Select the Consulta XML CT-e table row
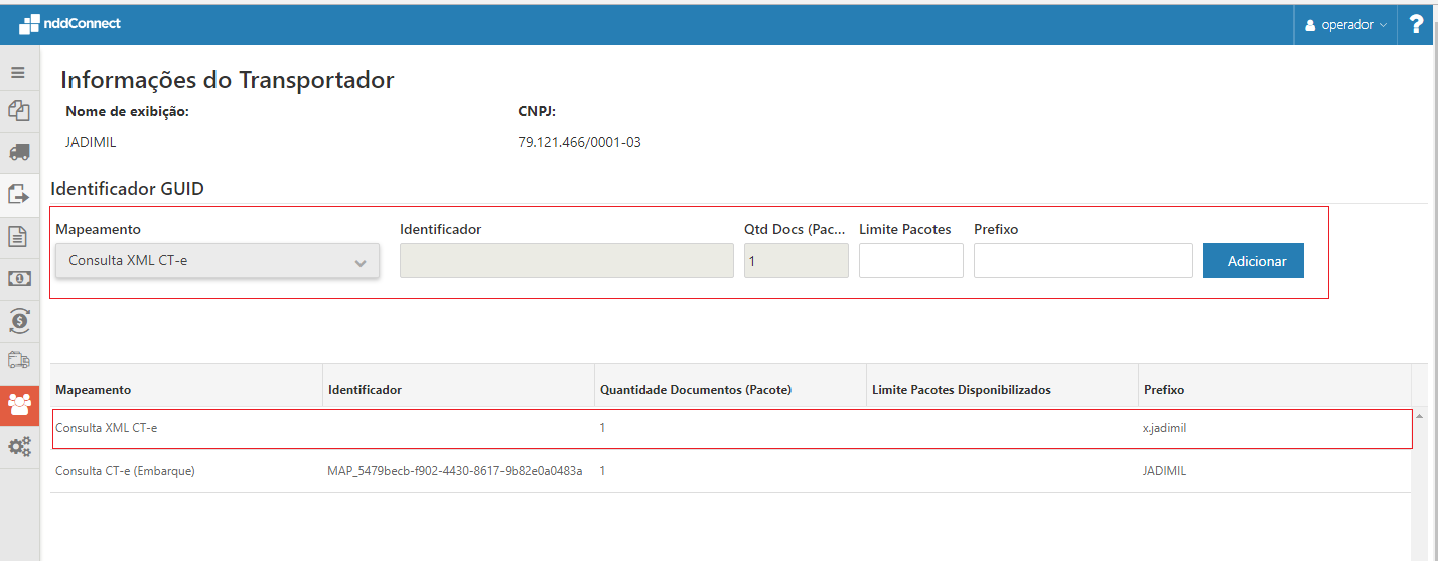1440x561 pixels. 731,428
